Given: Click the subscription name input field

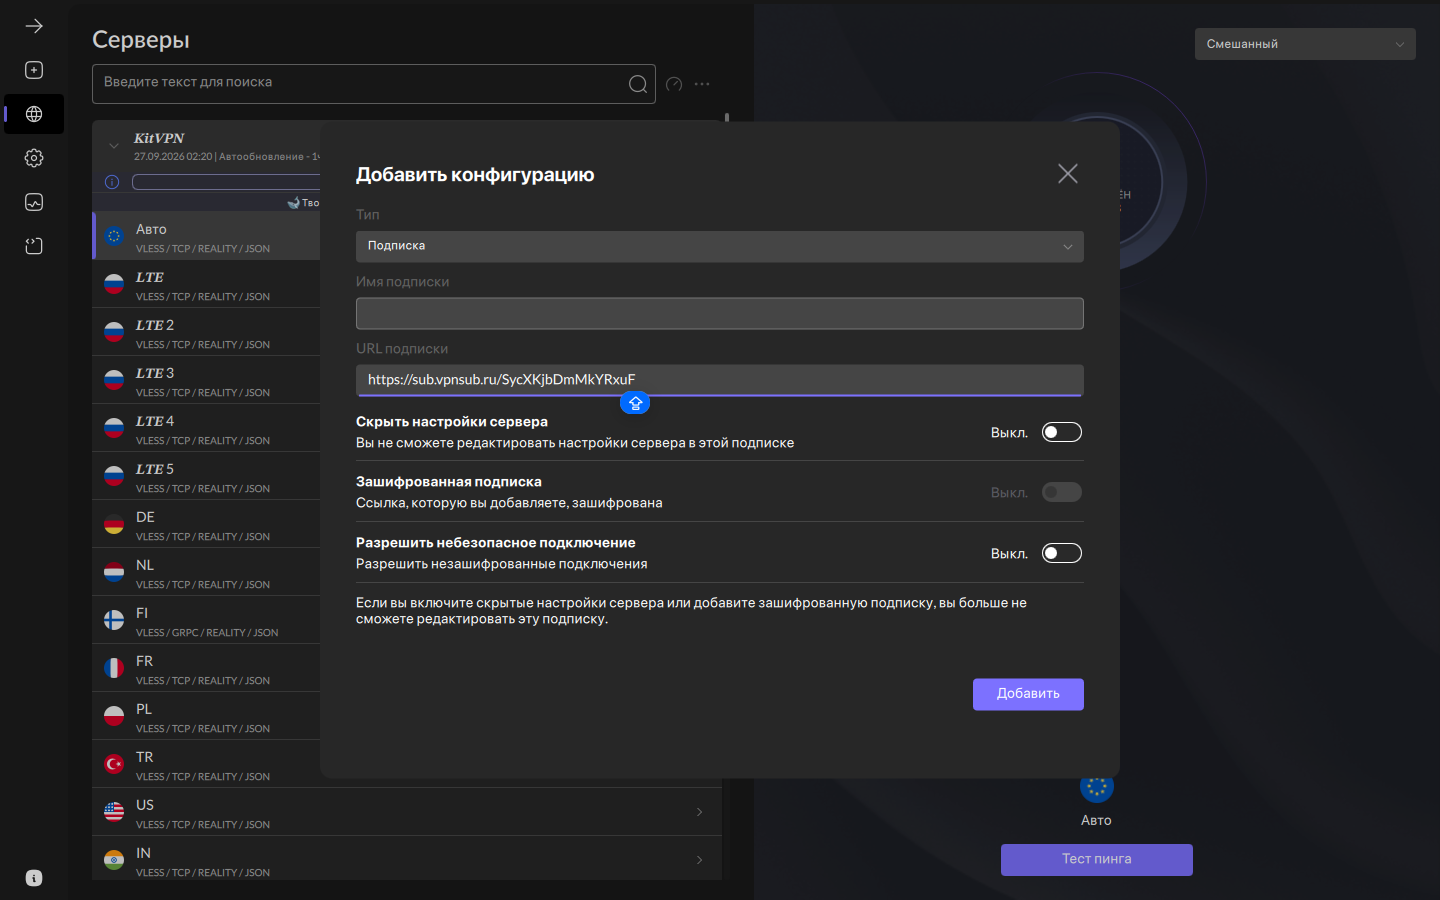Looking at the screenshot, I should pyautogui.click(x=720, y=313).
